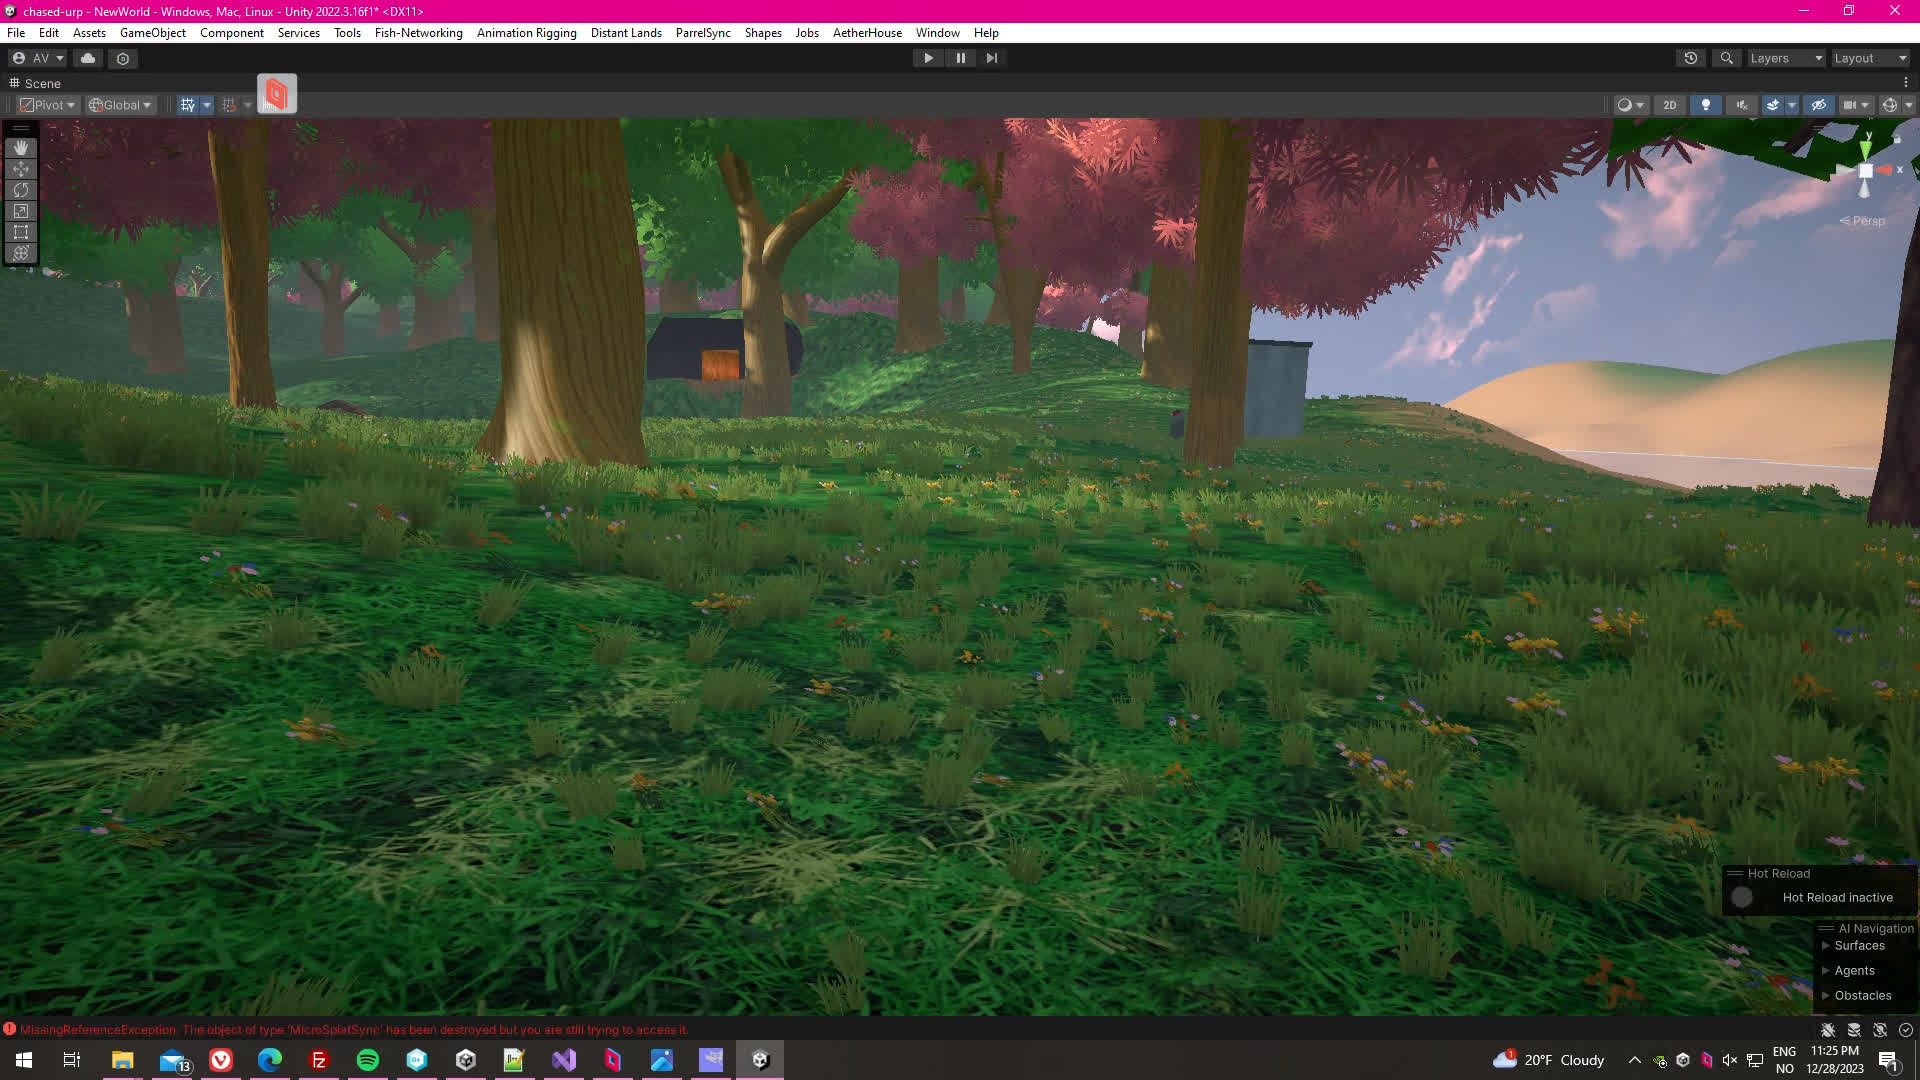Select the Transform tool
Screen dimensions: 1920x1080
point(21,253)
